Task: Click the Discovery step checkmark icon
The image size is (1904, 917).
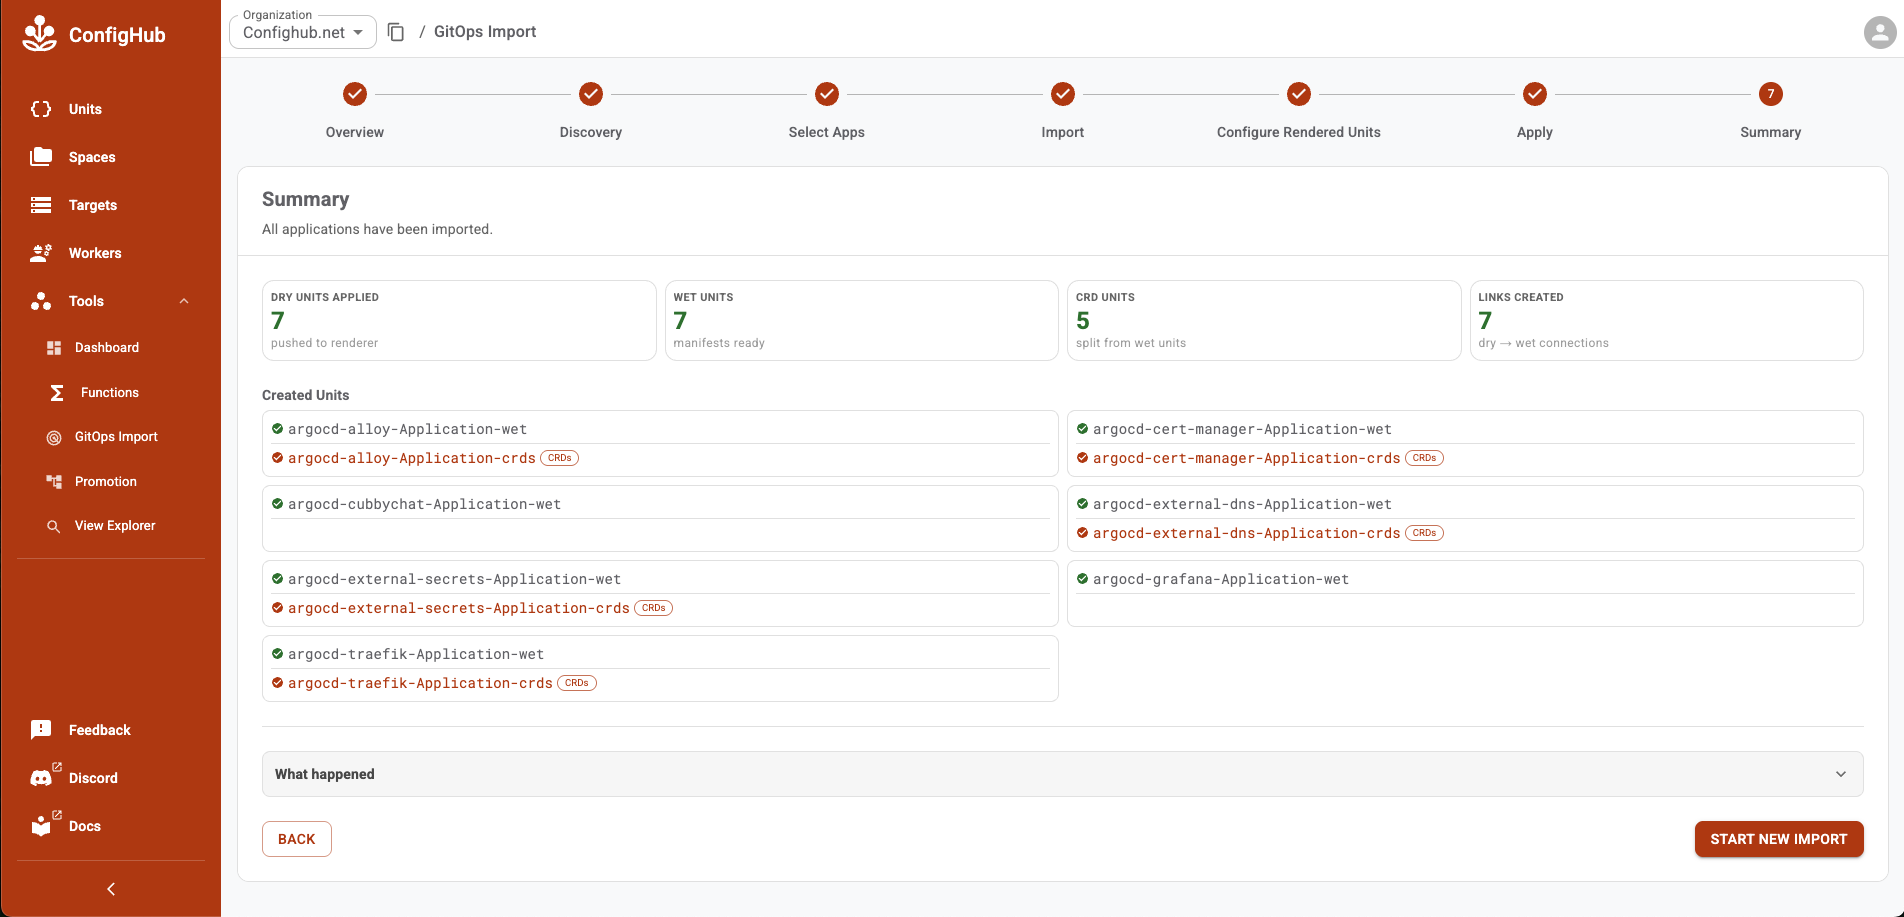Action: [591, 94]
